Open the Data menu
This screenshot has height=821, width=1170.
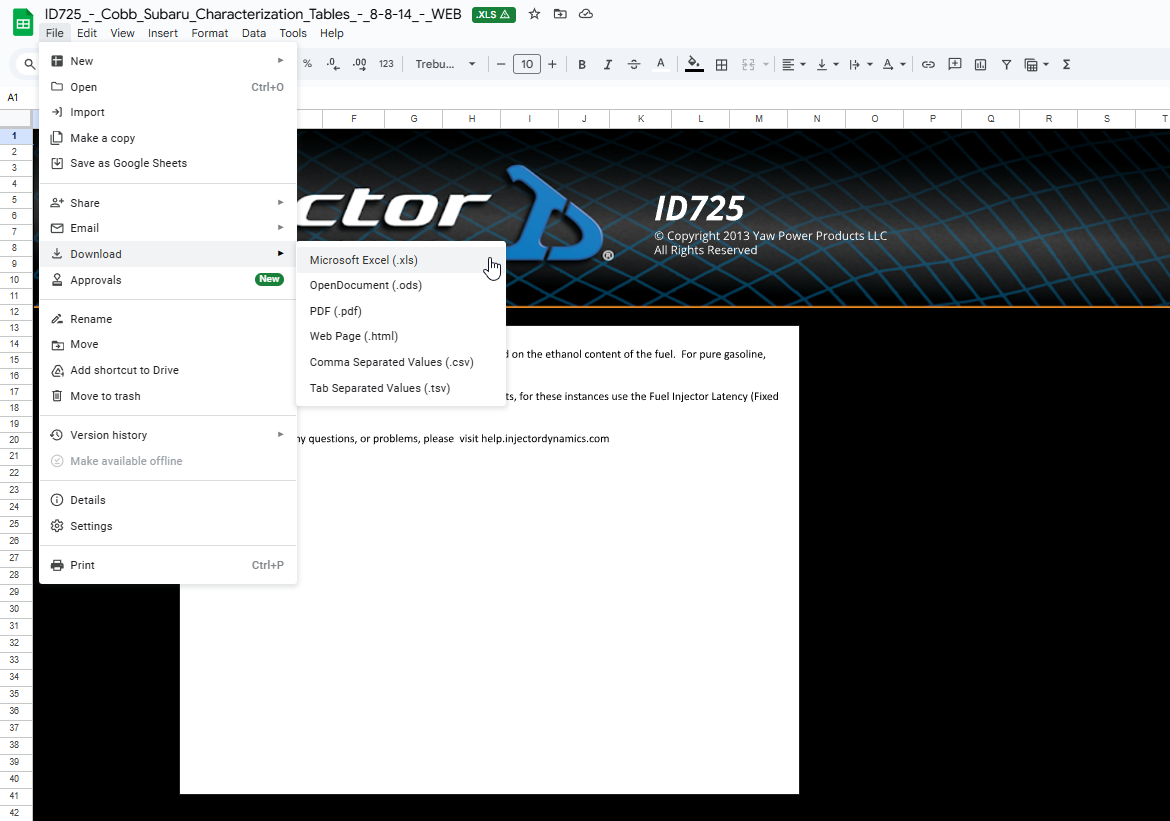click(x=254, y=33)
